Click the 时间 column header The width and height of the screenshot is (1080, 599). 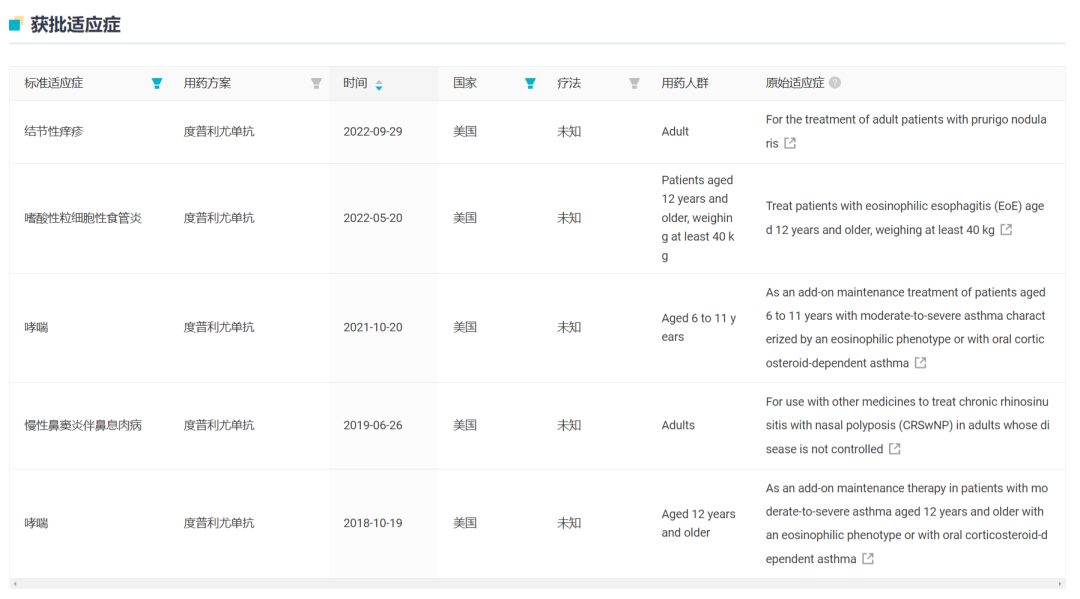[x=355, y=83]
